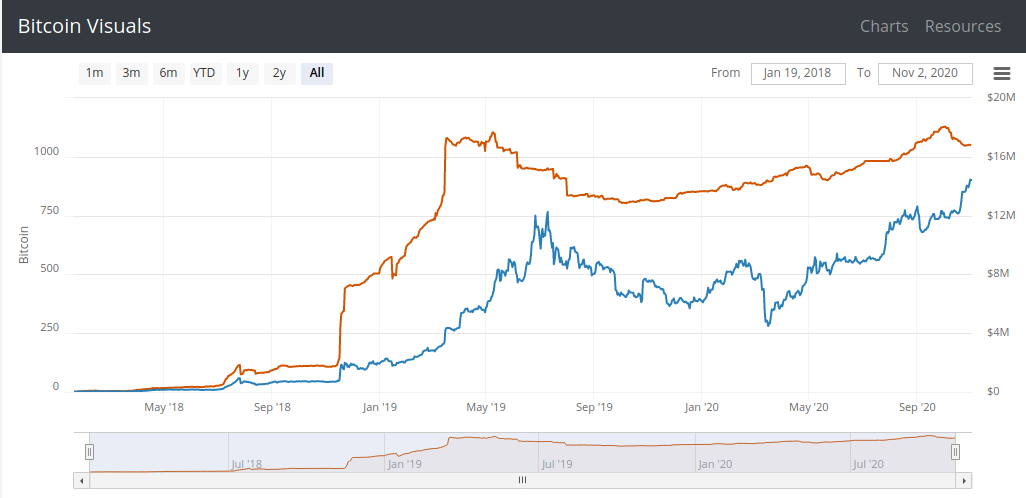Open the Resources menu
1026x498 pixels.
click(x=962, y=26)
